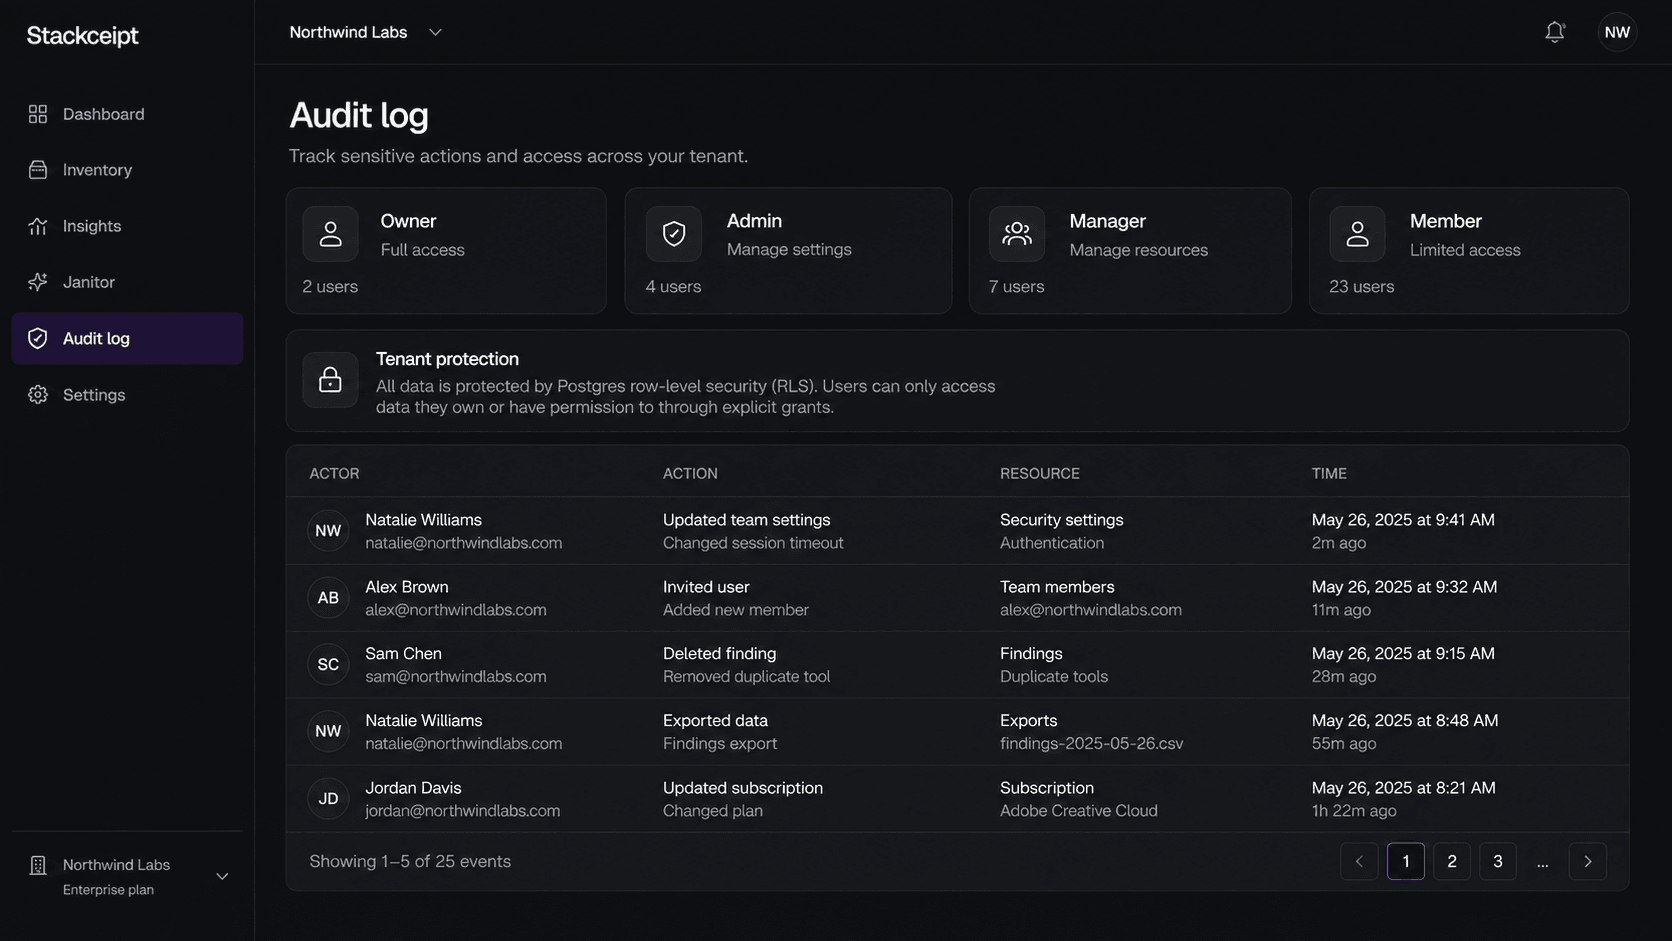Viewport: 1672px width, 941px height.
Task: Open the Insights menu item
Action: [x=127, y=226]
